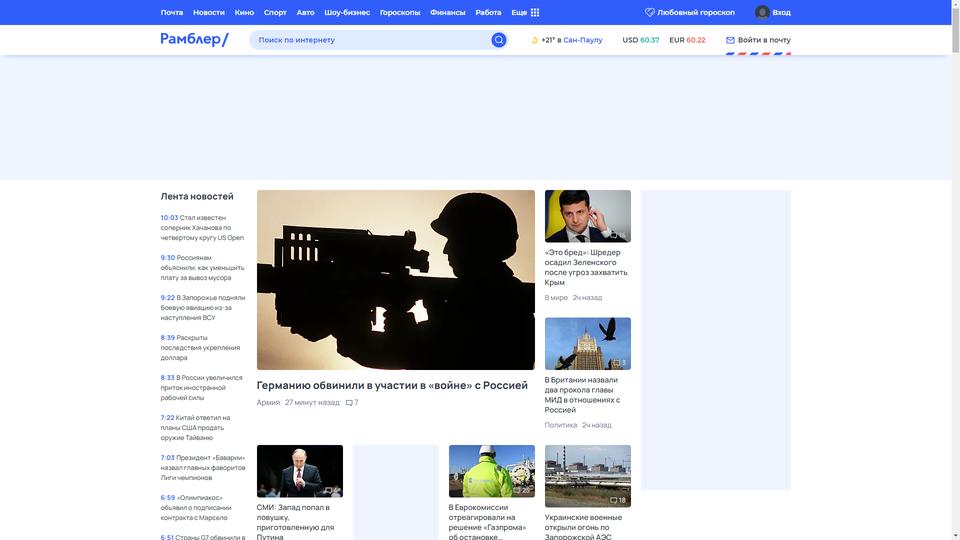Open 'В Еврокомиссии отреагировали на решение «Газпрома»' article
The height and width of the screenshot is (540, 960).
487,522
